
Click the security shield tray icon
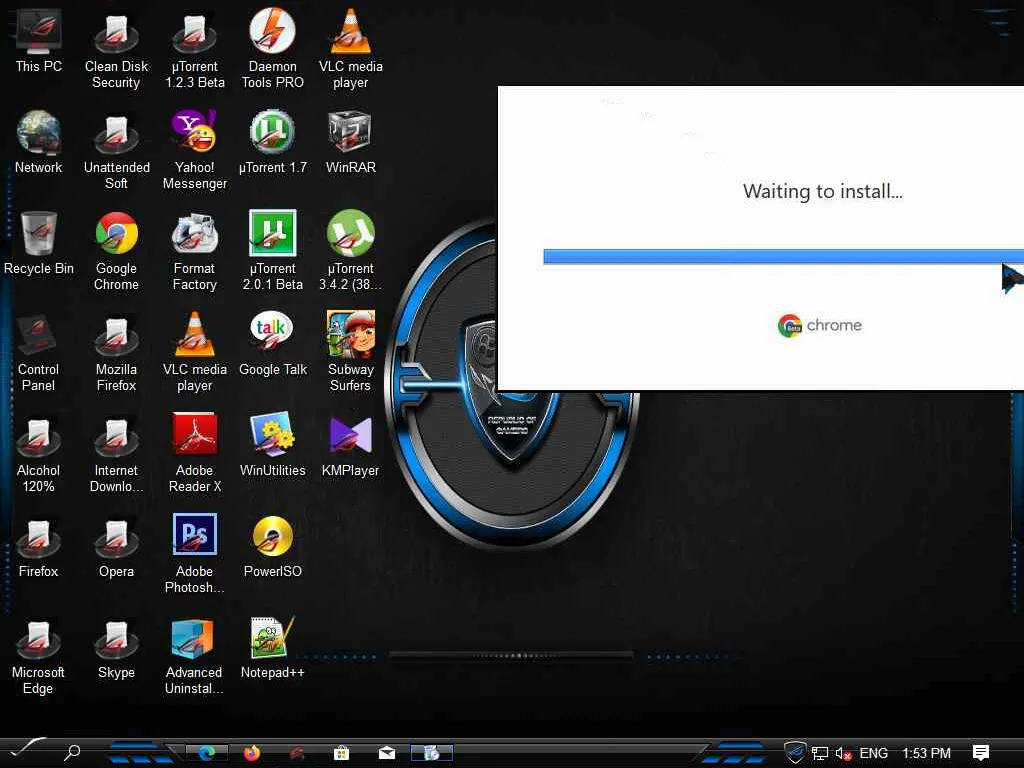795,752
